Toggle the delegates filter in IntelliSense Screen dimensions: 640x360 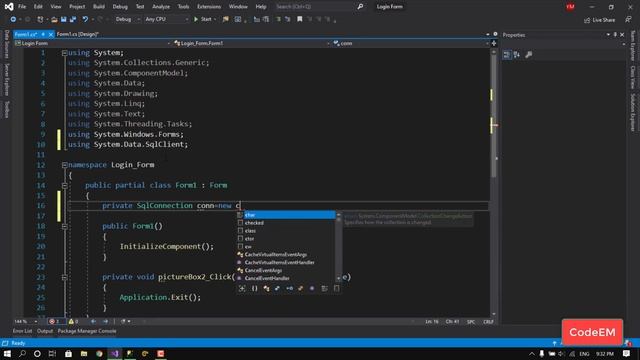tap(312, 289)
